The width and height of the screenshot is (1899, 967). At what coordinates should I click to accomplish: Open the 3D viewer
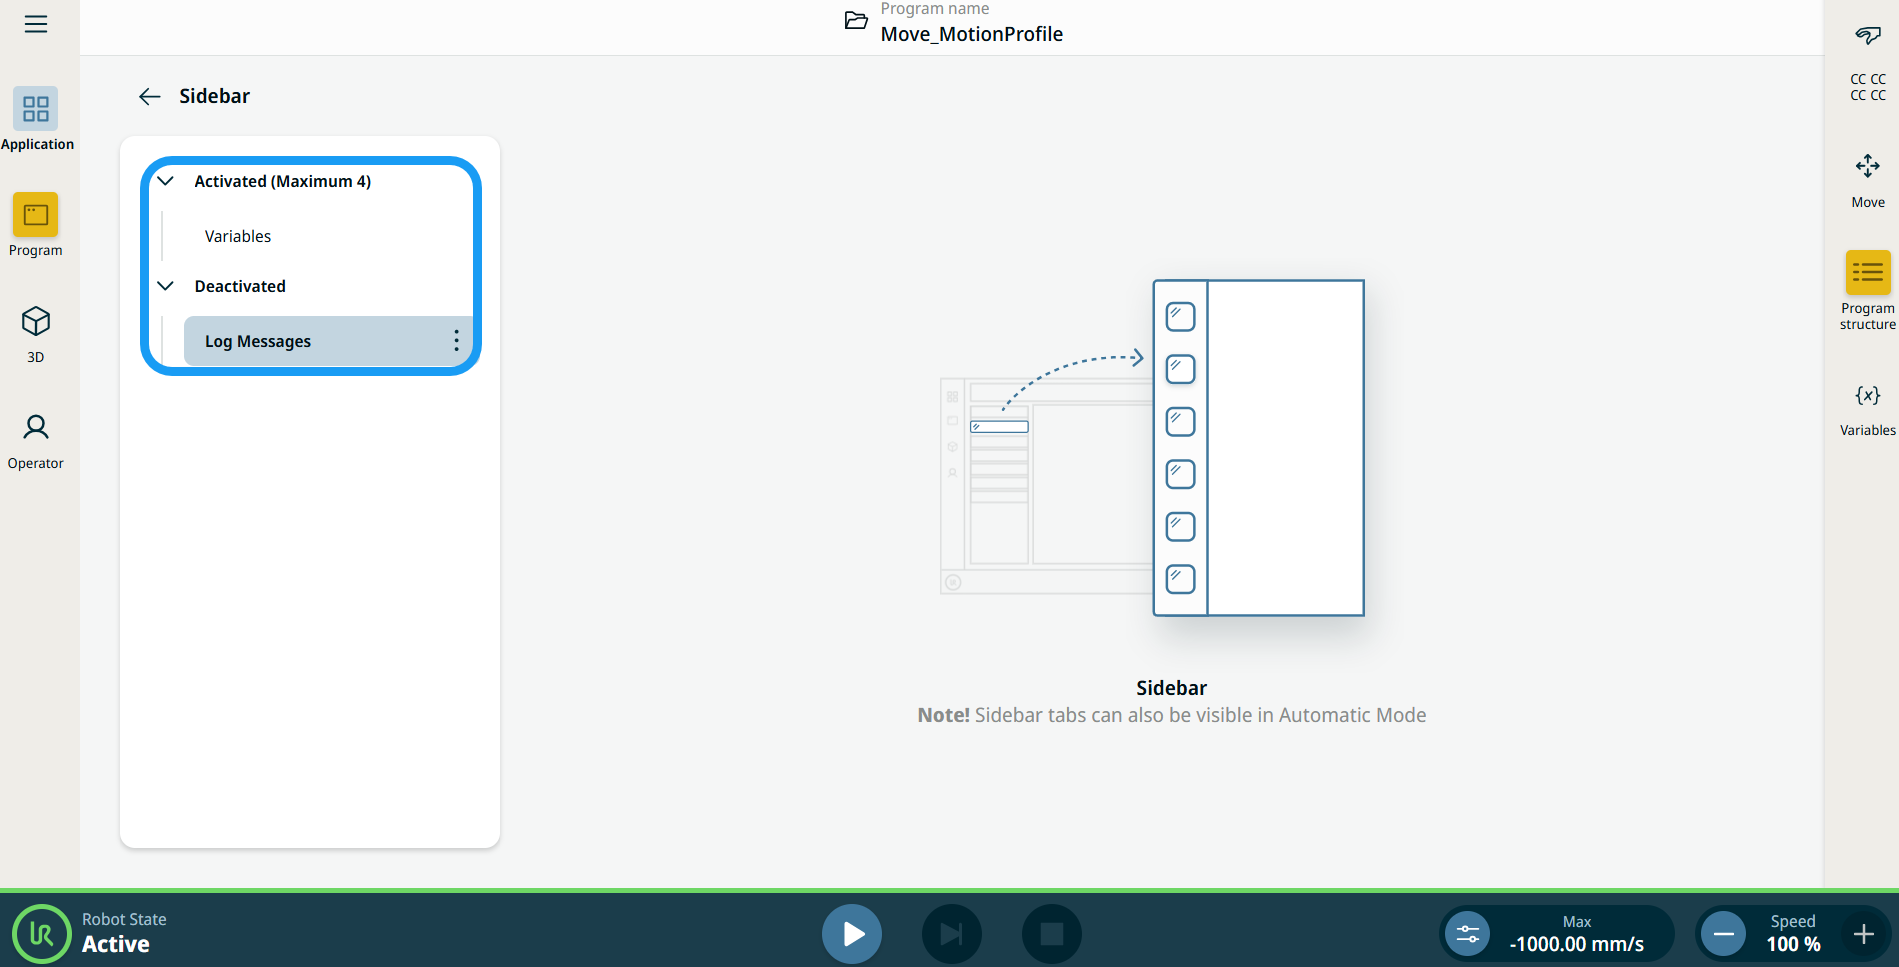pos(36,332)
